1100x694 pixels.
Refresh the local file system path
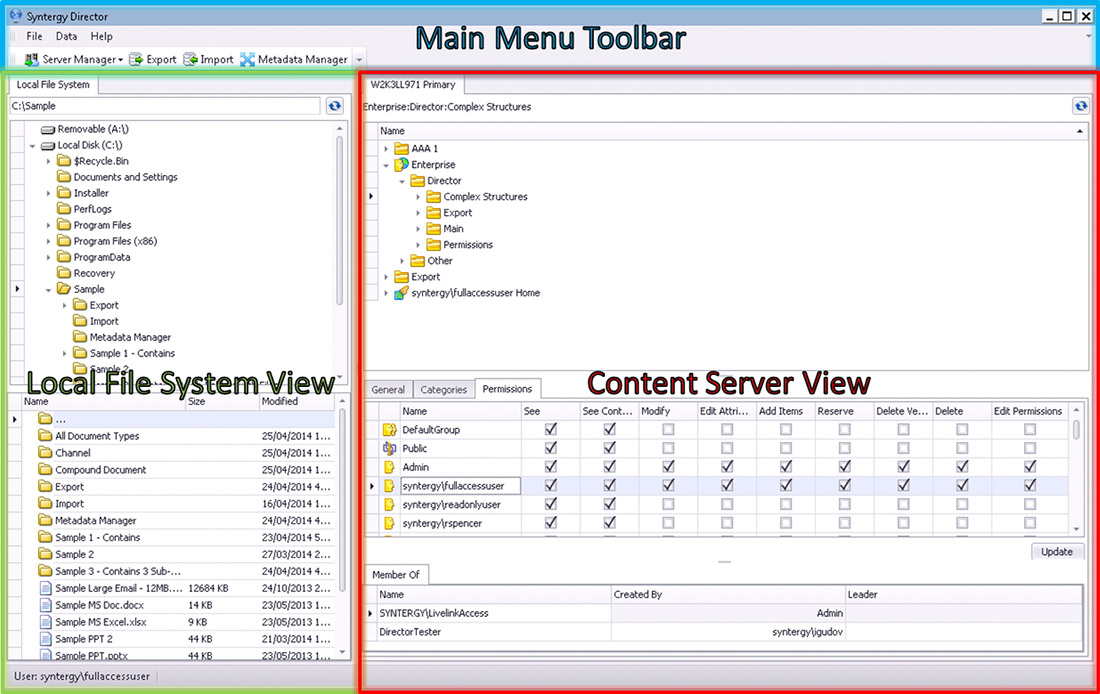click(x=334, y=106)
